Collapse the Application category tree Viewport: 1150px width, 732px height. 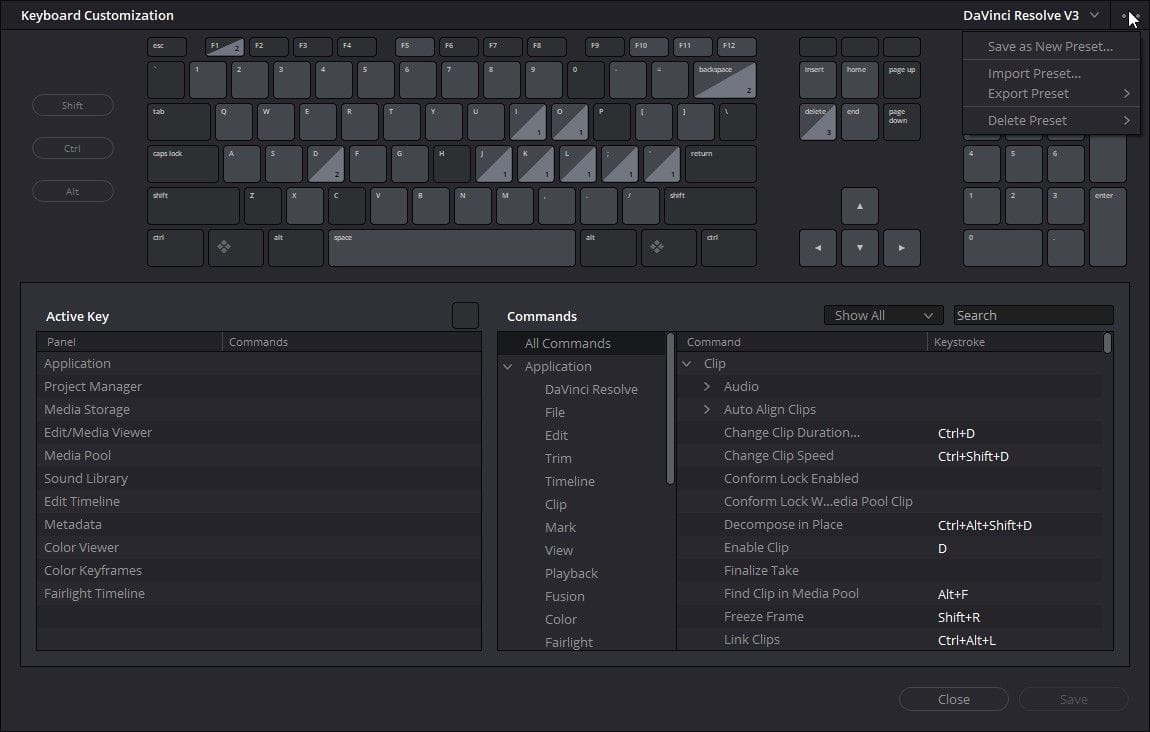click(x=508, y=366)
